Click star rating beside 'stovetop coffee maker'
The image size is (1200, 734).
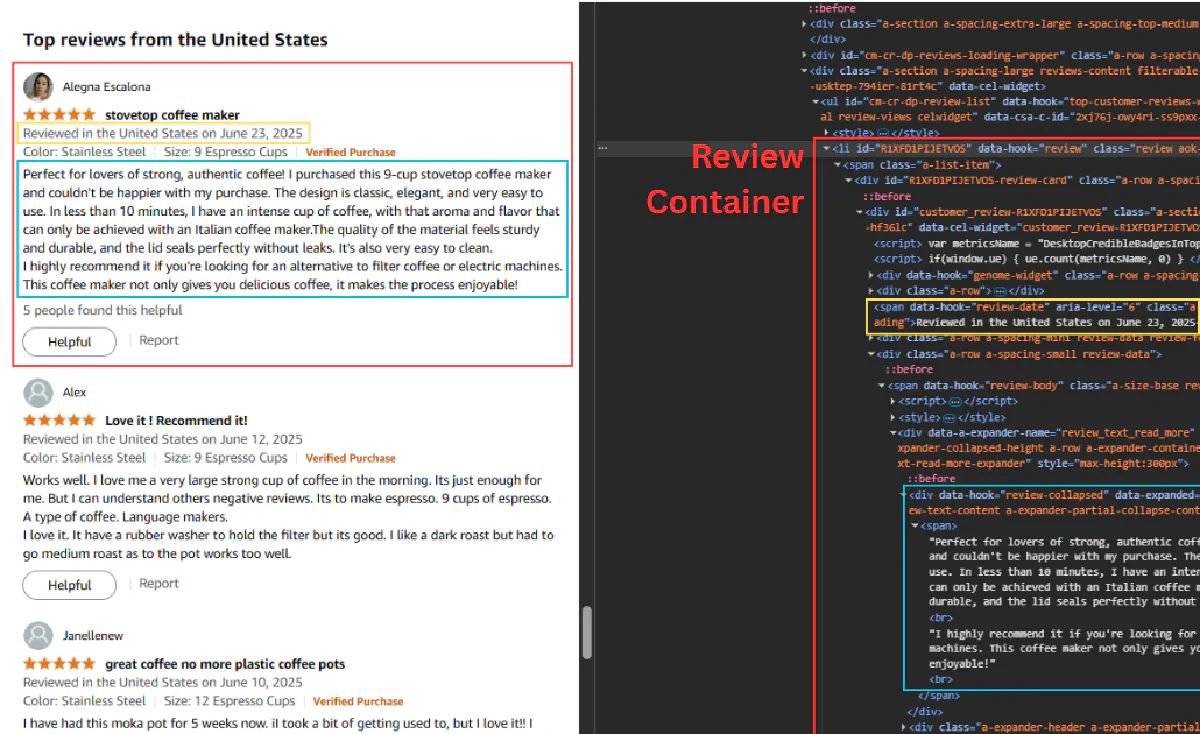(60, 115)
